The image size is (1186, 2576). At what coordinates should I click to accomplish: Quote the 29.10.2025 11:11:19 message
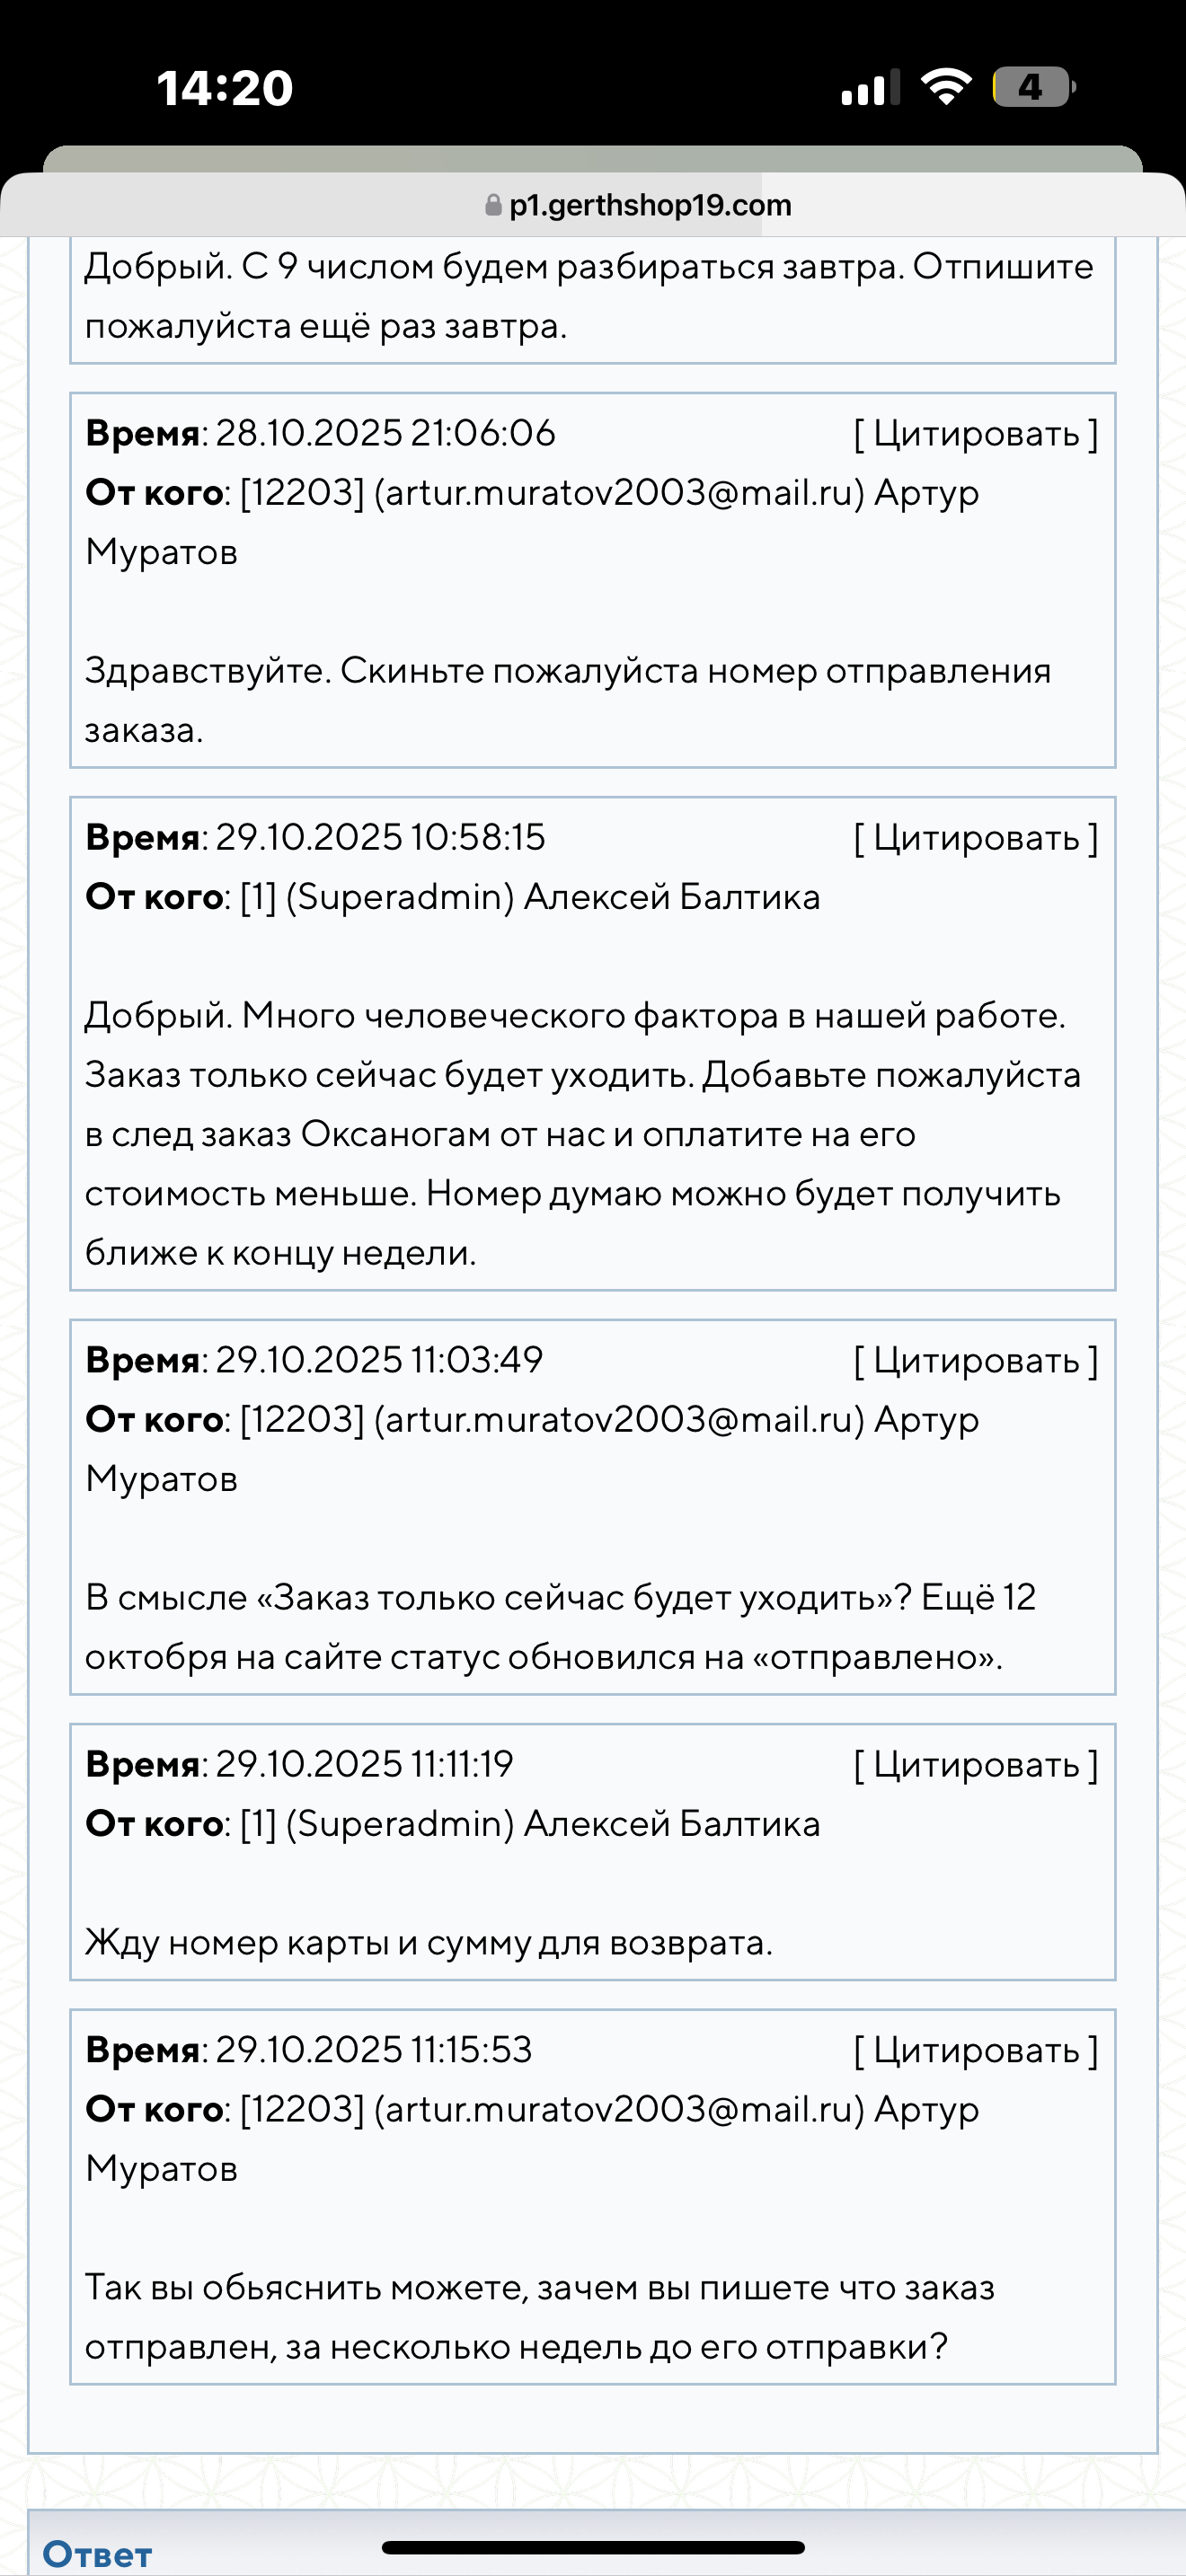(975, 1765)
